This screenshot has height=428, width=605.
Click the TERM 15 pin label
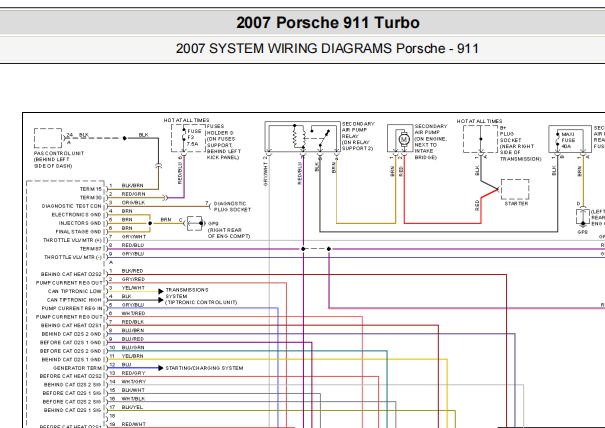tap(91, 189)
